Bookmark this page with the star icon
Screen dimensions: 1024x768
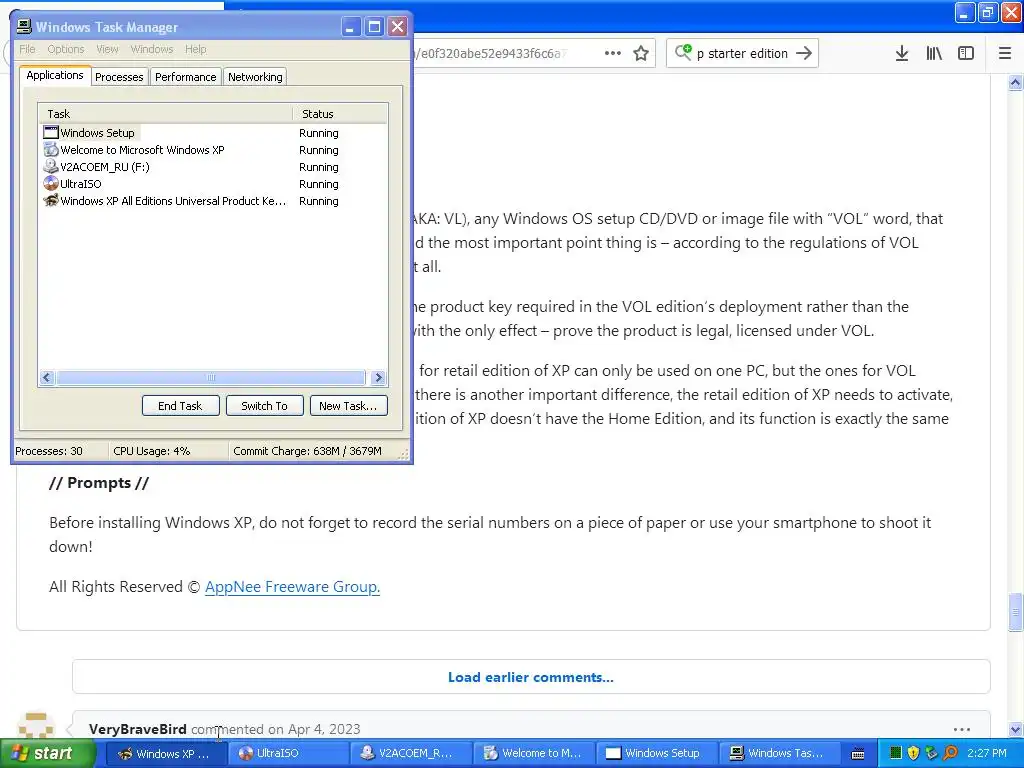coord(641,54)
